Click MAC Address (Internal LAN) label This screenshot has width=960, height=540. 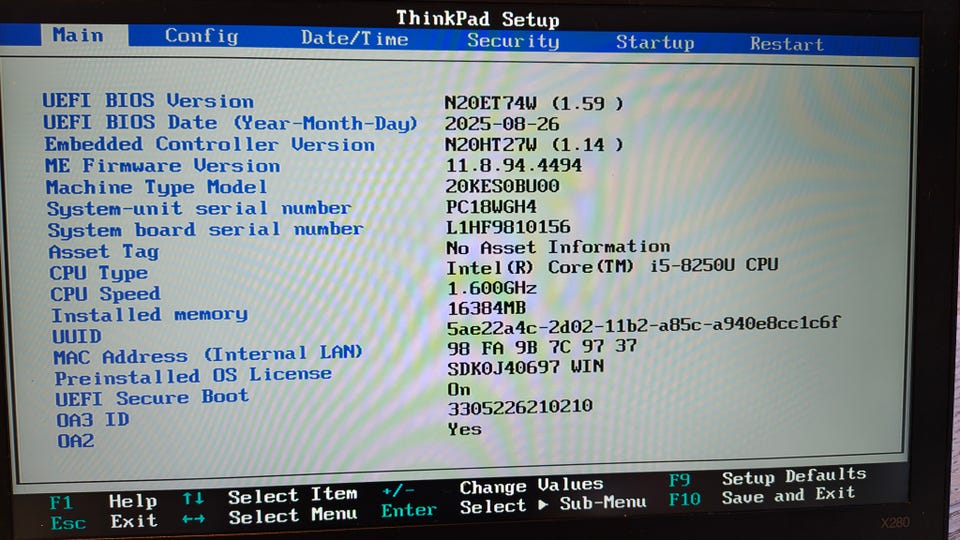[208, 354]
